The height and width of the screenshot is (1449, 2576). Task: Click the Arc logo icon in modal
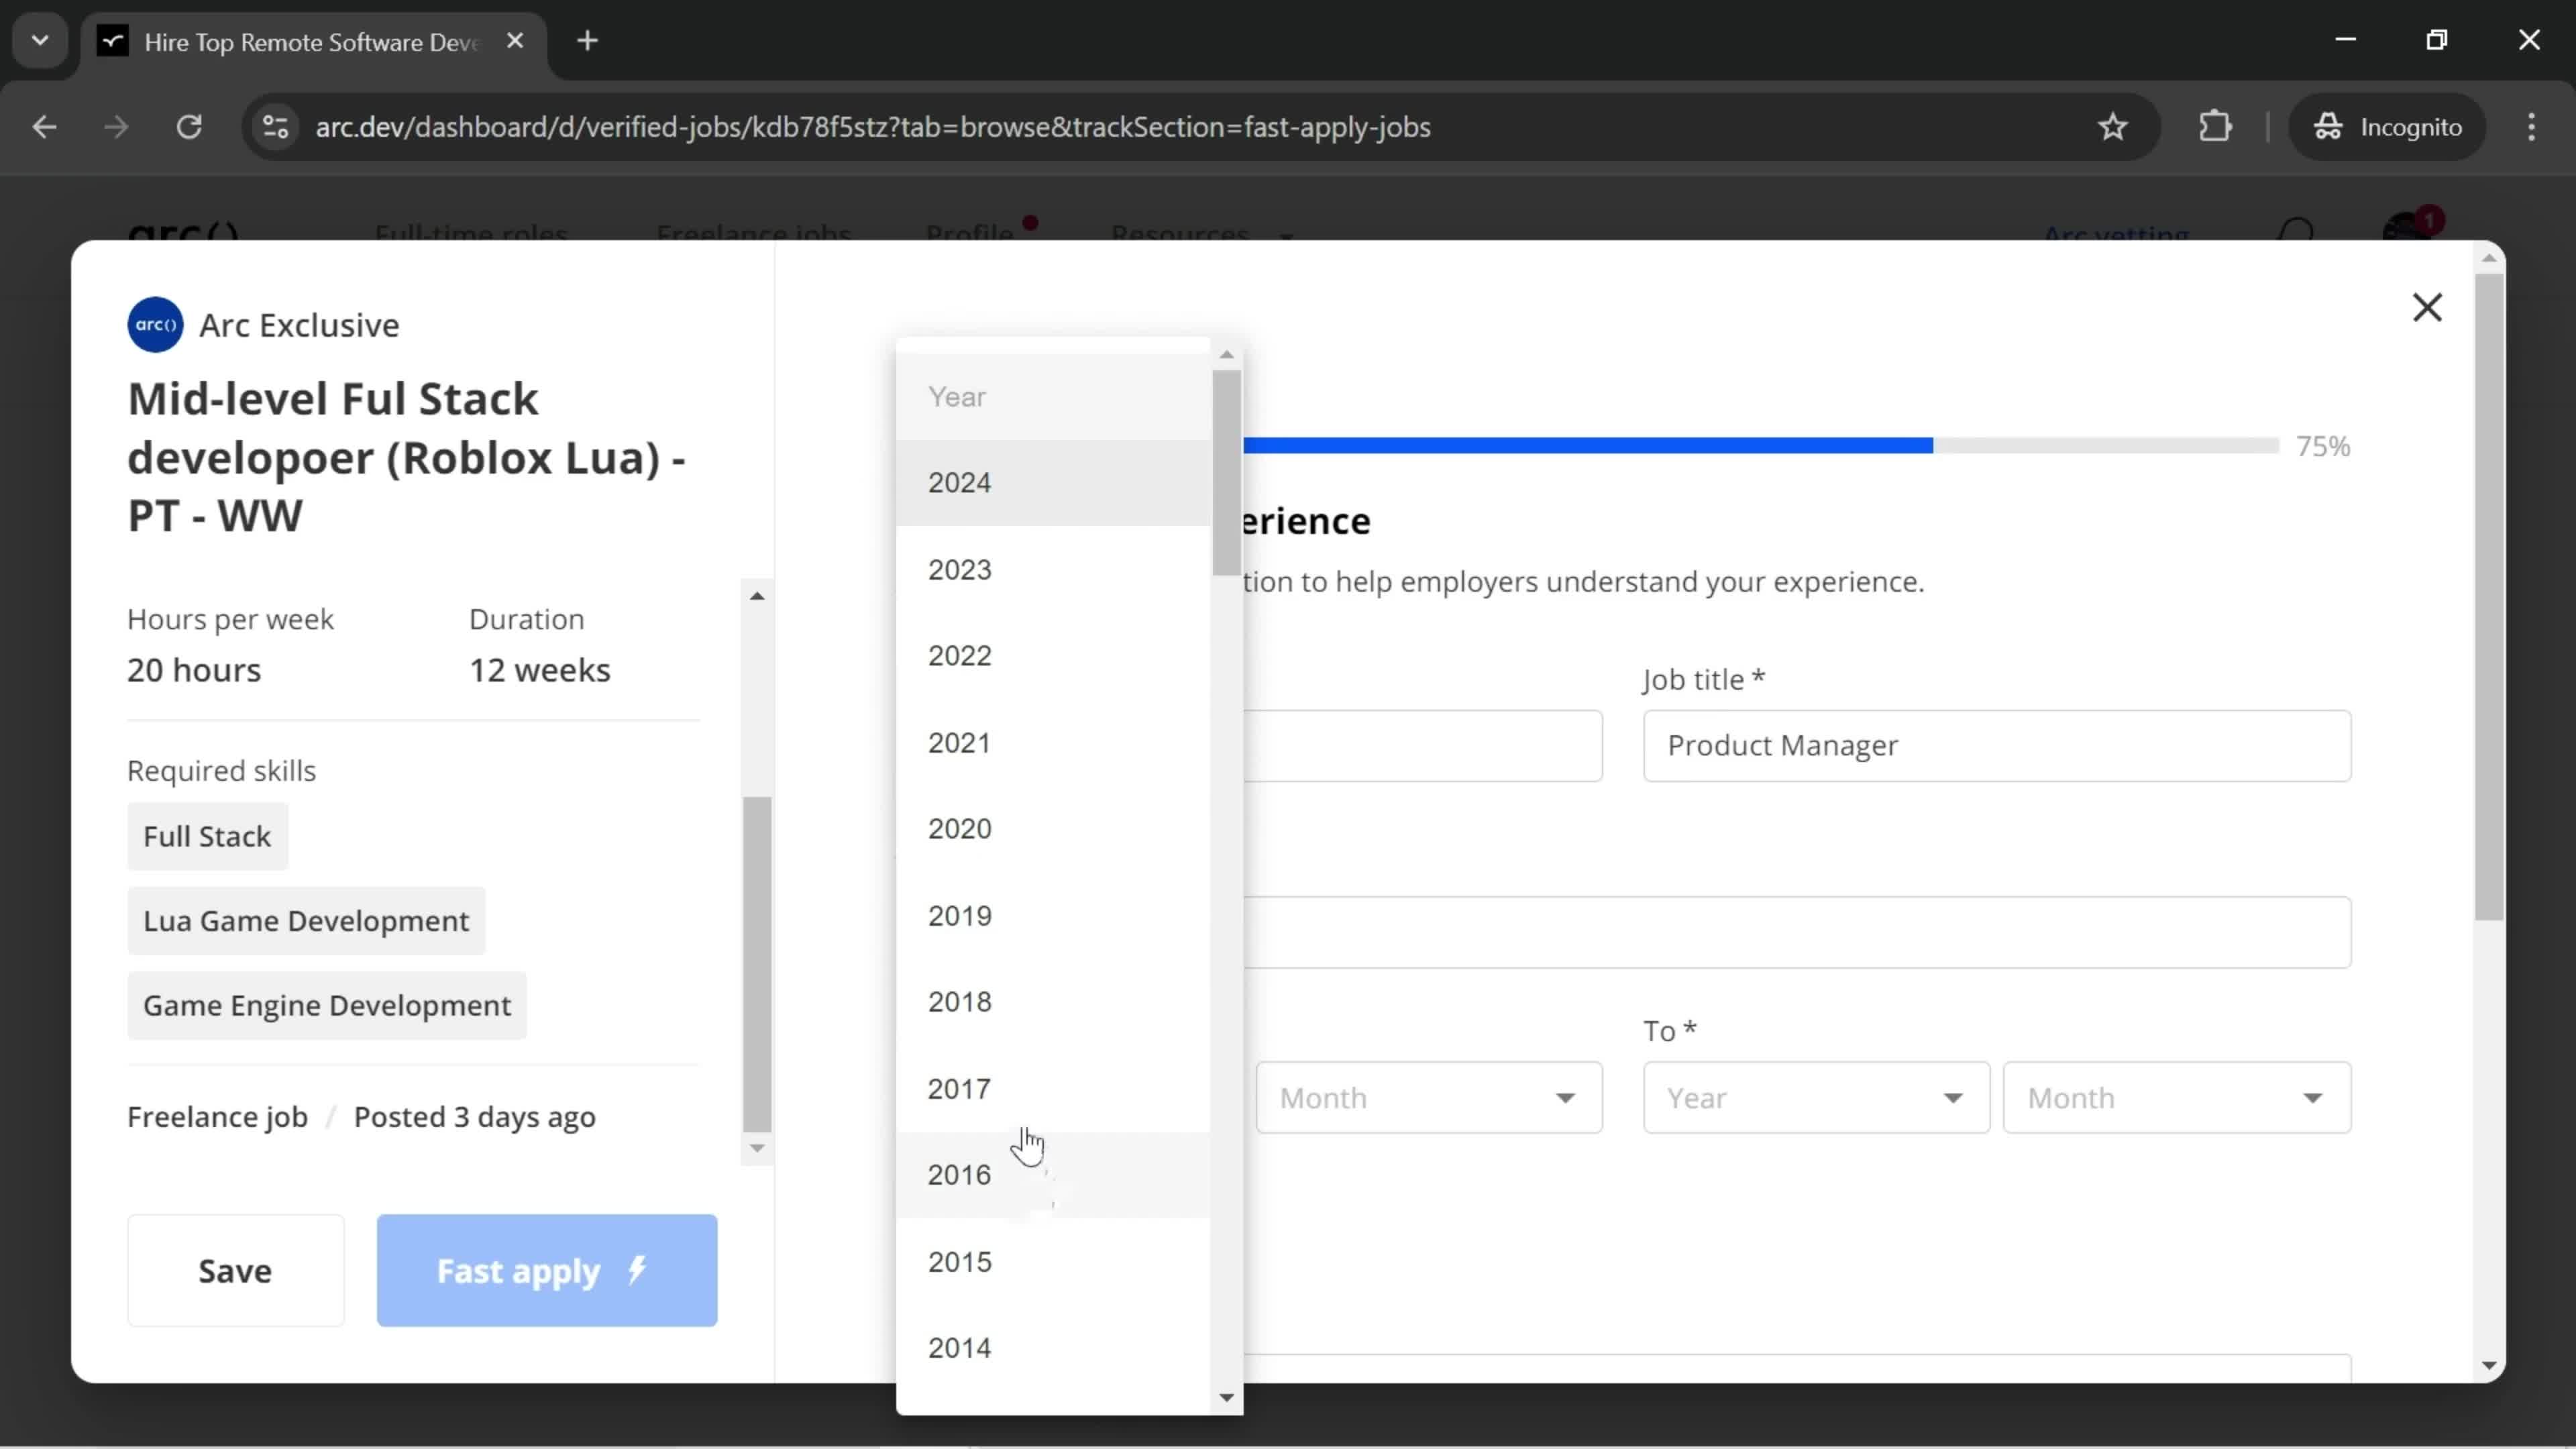pyautogui.click(x=156, y=325)
